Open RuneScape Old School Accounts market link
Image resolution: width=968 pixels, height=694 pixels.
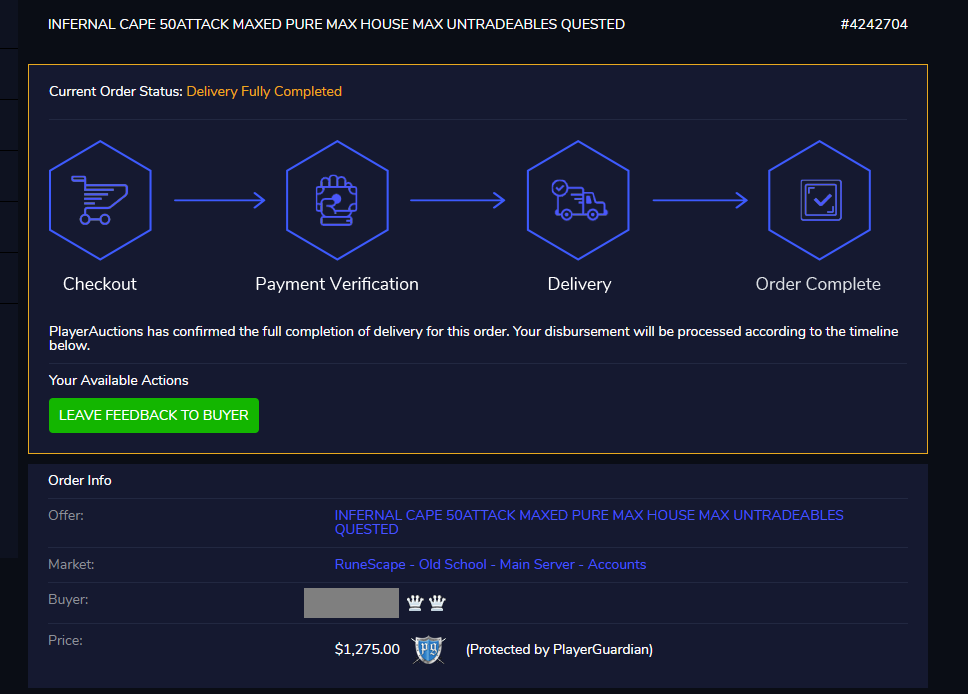coord(490,564)
